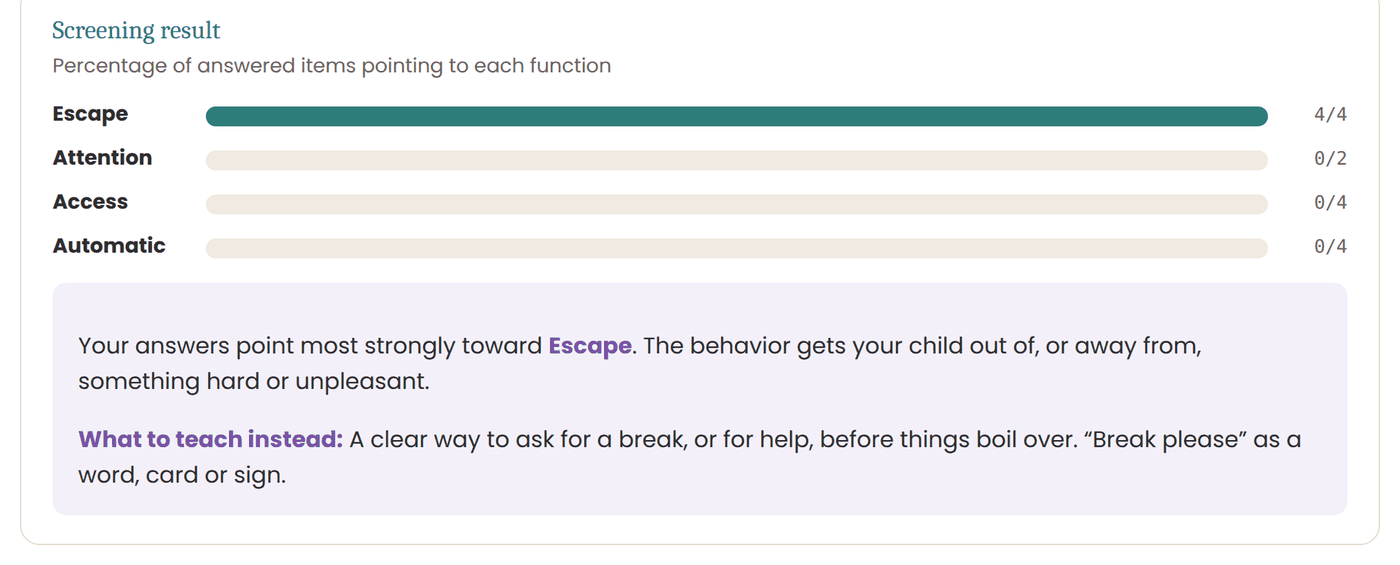
Task: Click the 4/4 score beside Escape
Action: [x=1330, y=115]
